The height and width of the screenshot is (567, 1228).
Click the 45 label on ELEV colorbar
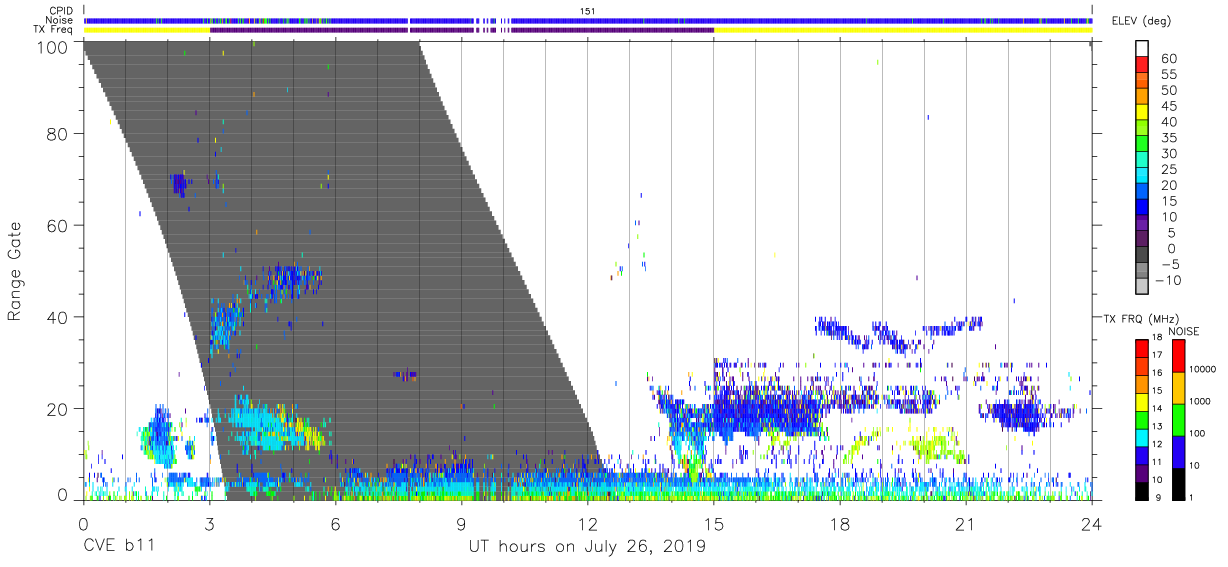[1168, 106]
